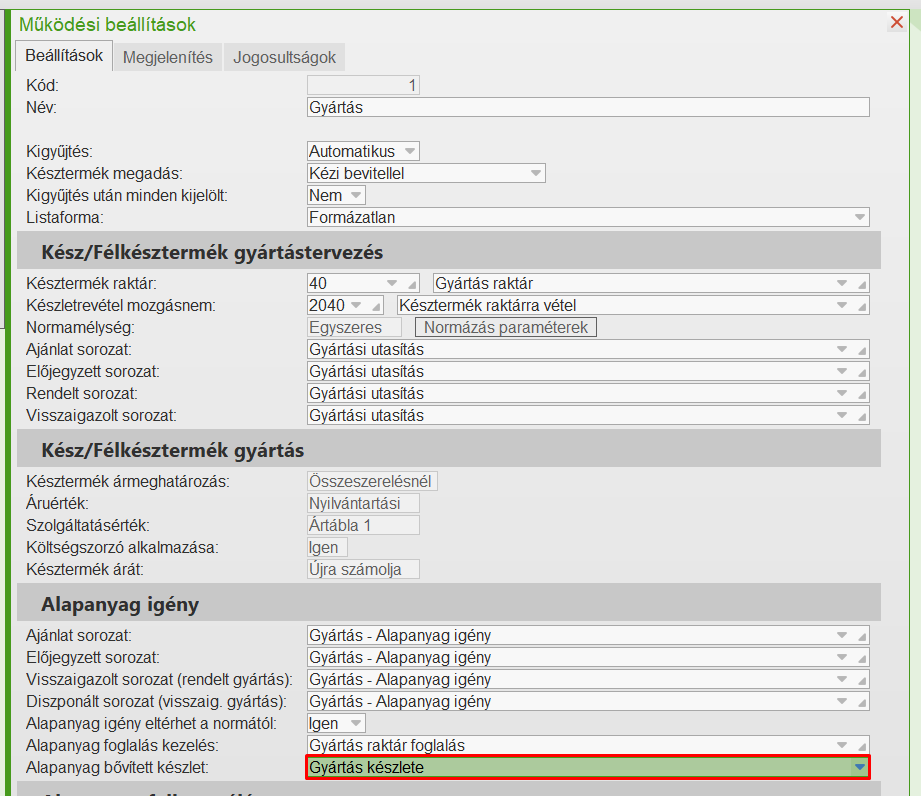Click corner triangle icon beside Gyártás raktár
This screenshot has height=796, width=921.
point(862,285)
